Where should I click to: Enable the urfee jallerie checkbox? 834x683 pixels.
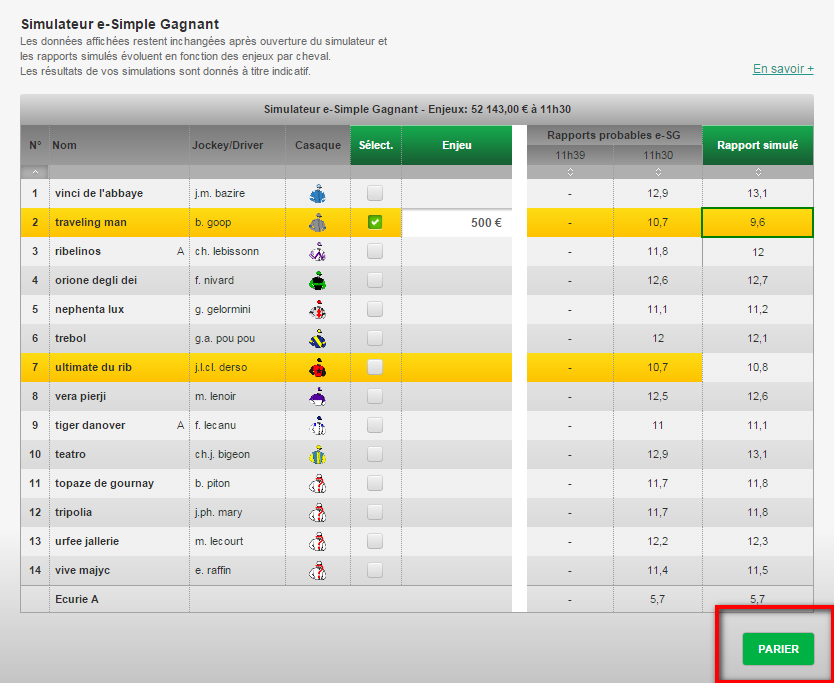(x=375, y=541)
